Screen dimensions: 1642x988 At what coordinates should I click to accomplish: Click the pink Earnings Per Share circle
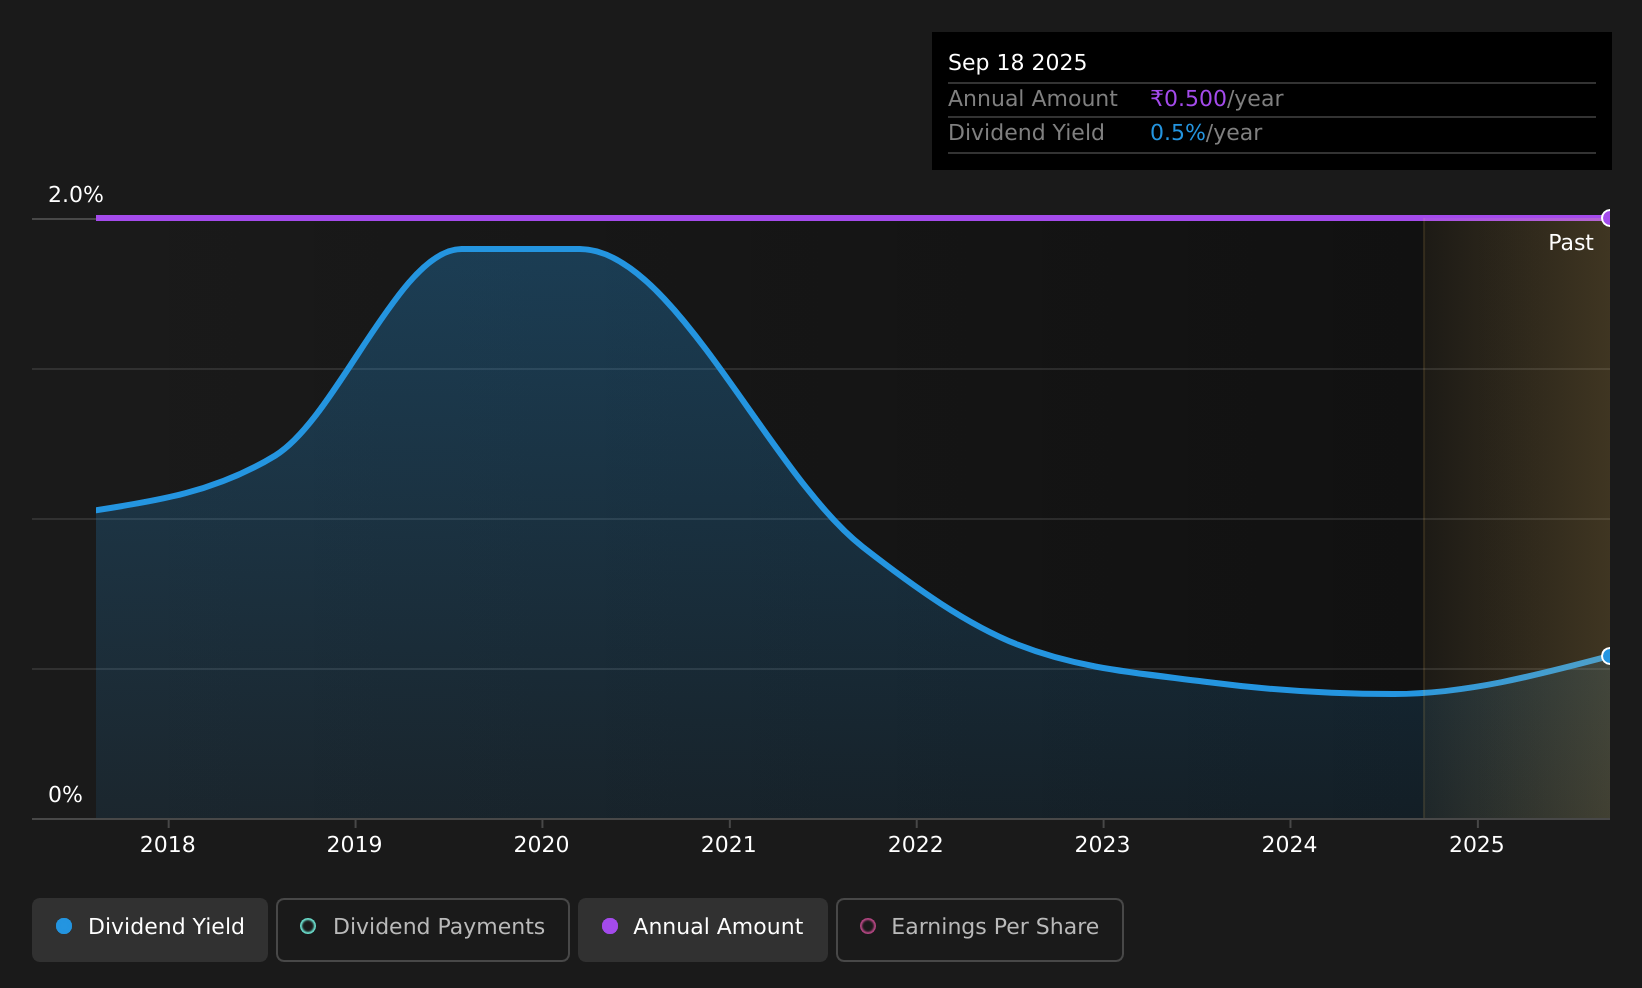868,926
